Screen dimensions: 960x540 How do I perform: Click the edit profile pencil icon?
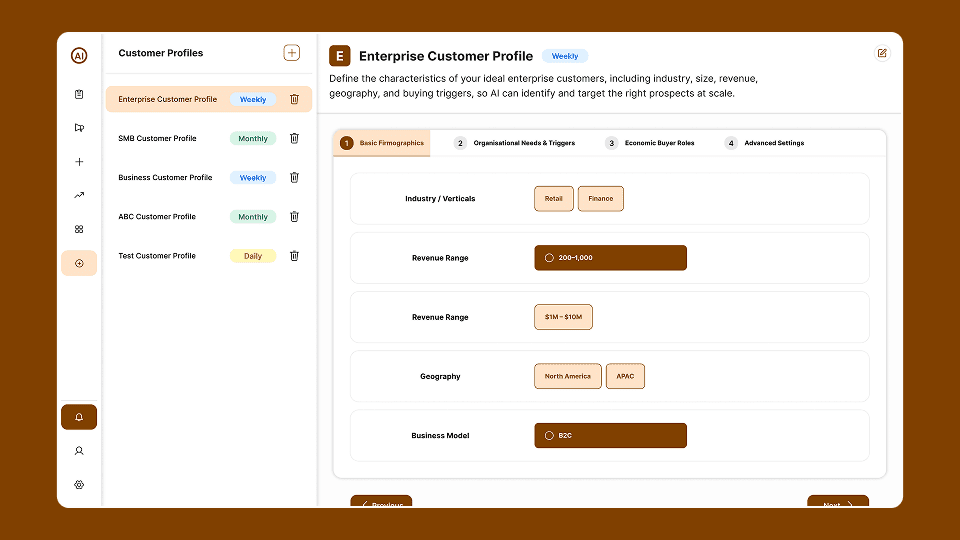coord(881,54)
